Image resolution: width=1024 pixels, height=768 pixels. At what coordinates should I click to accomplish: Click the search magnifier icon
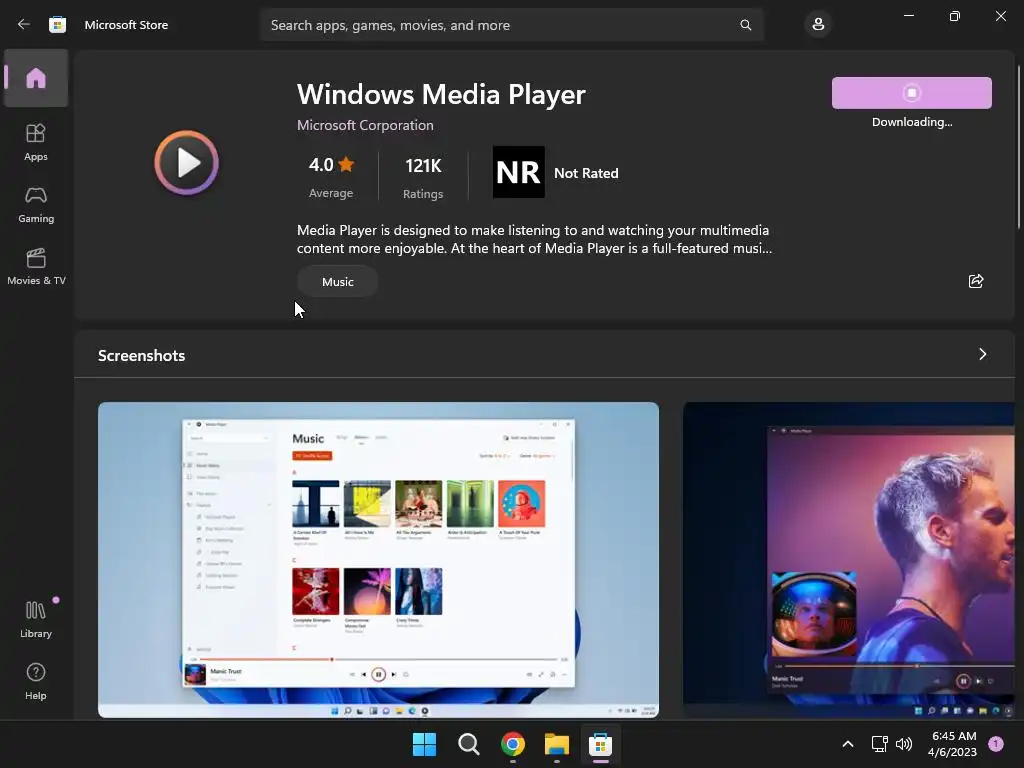tap(745, 25)
